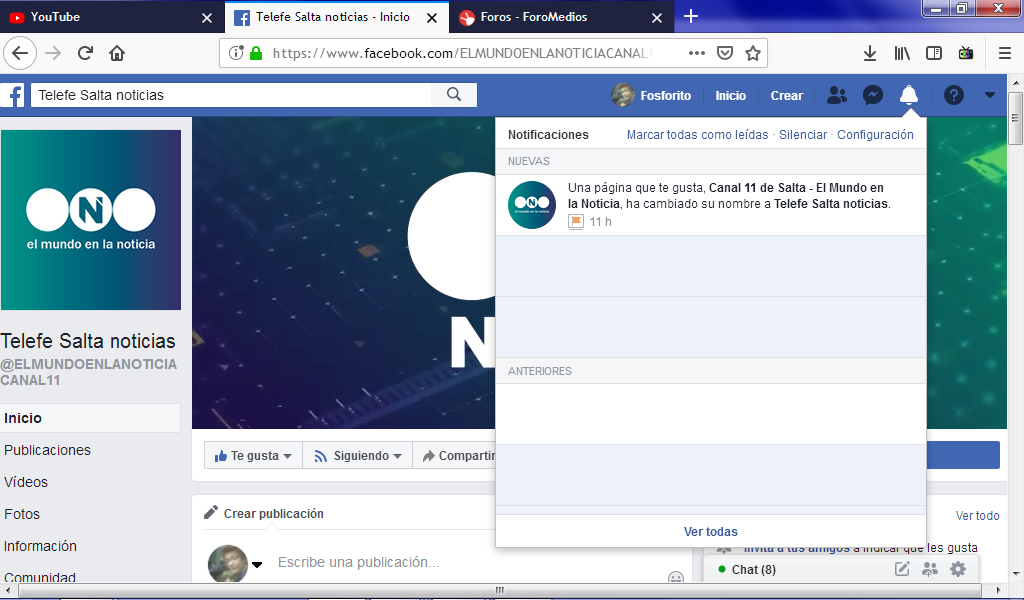
Task: Click the Facebook logo icon
Action: (13, 95)
